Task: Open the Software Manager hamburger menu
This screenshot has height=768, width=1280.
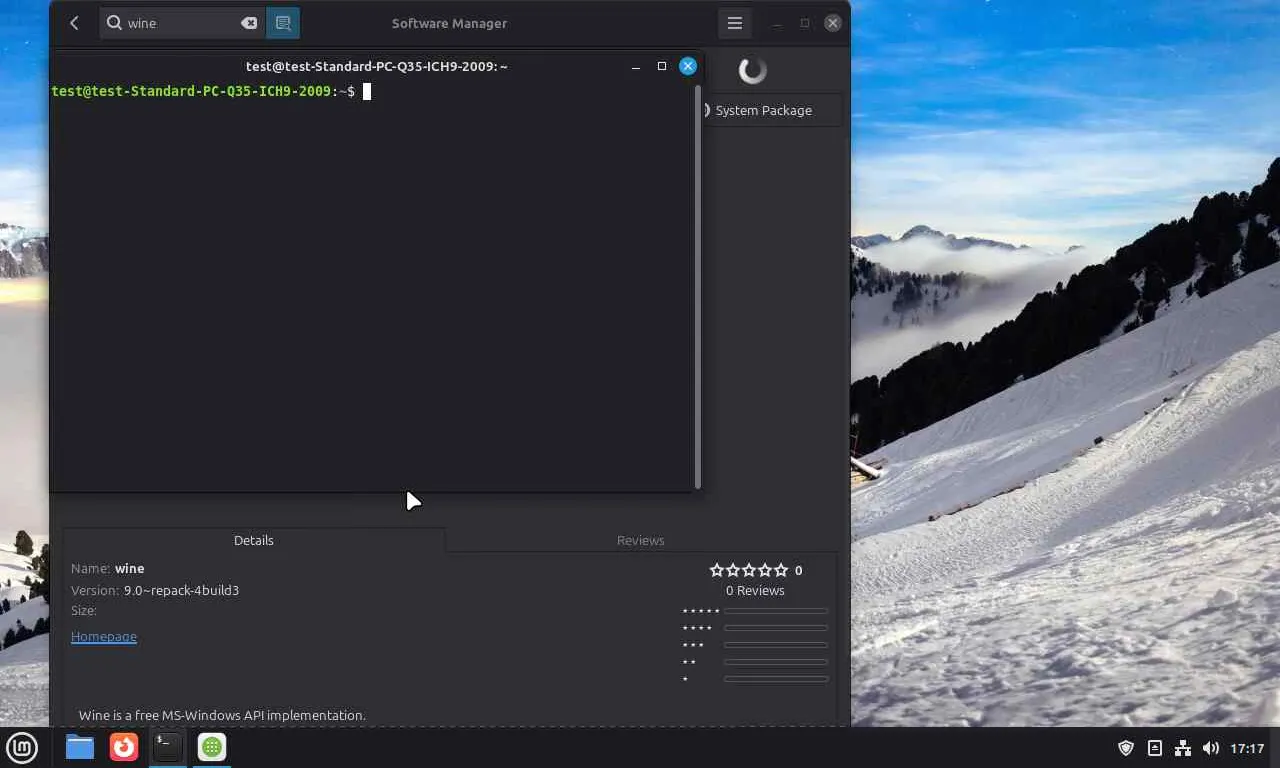Action: click(x=735, y=23)
